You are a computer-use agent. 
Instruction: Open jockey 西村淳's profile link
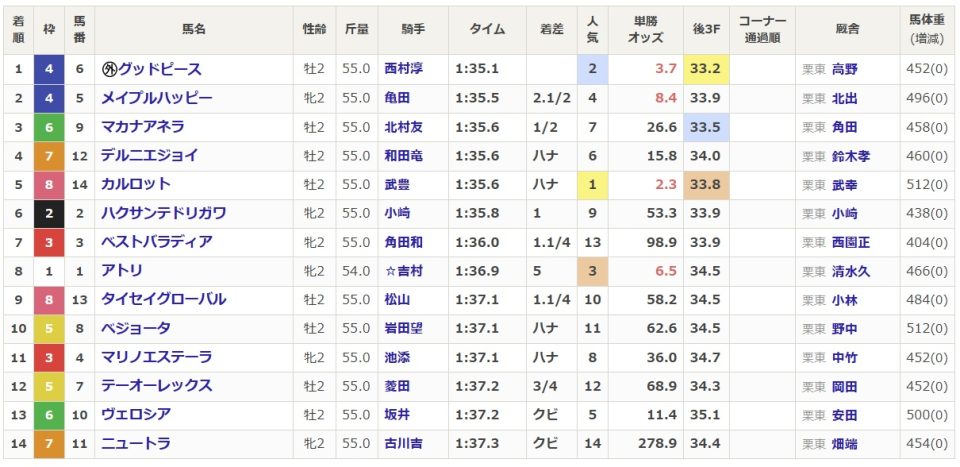point(404,70)
